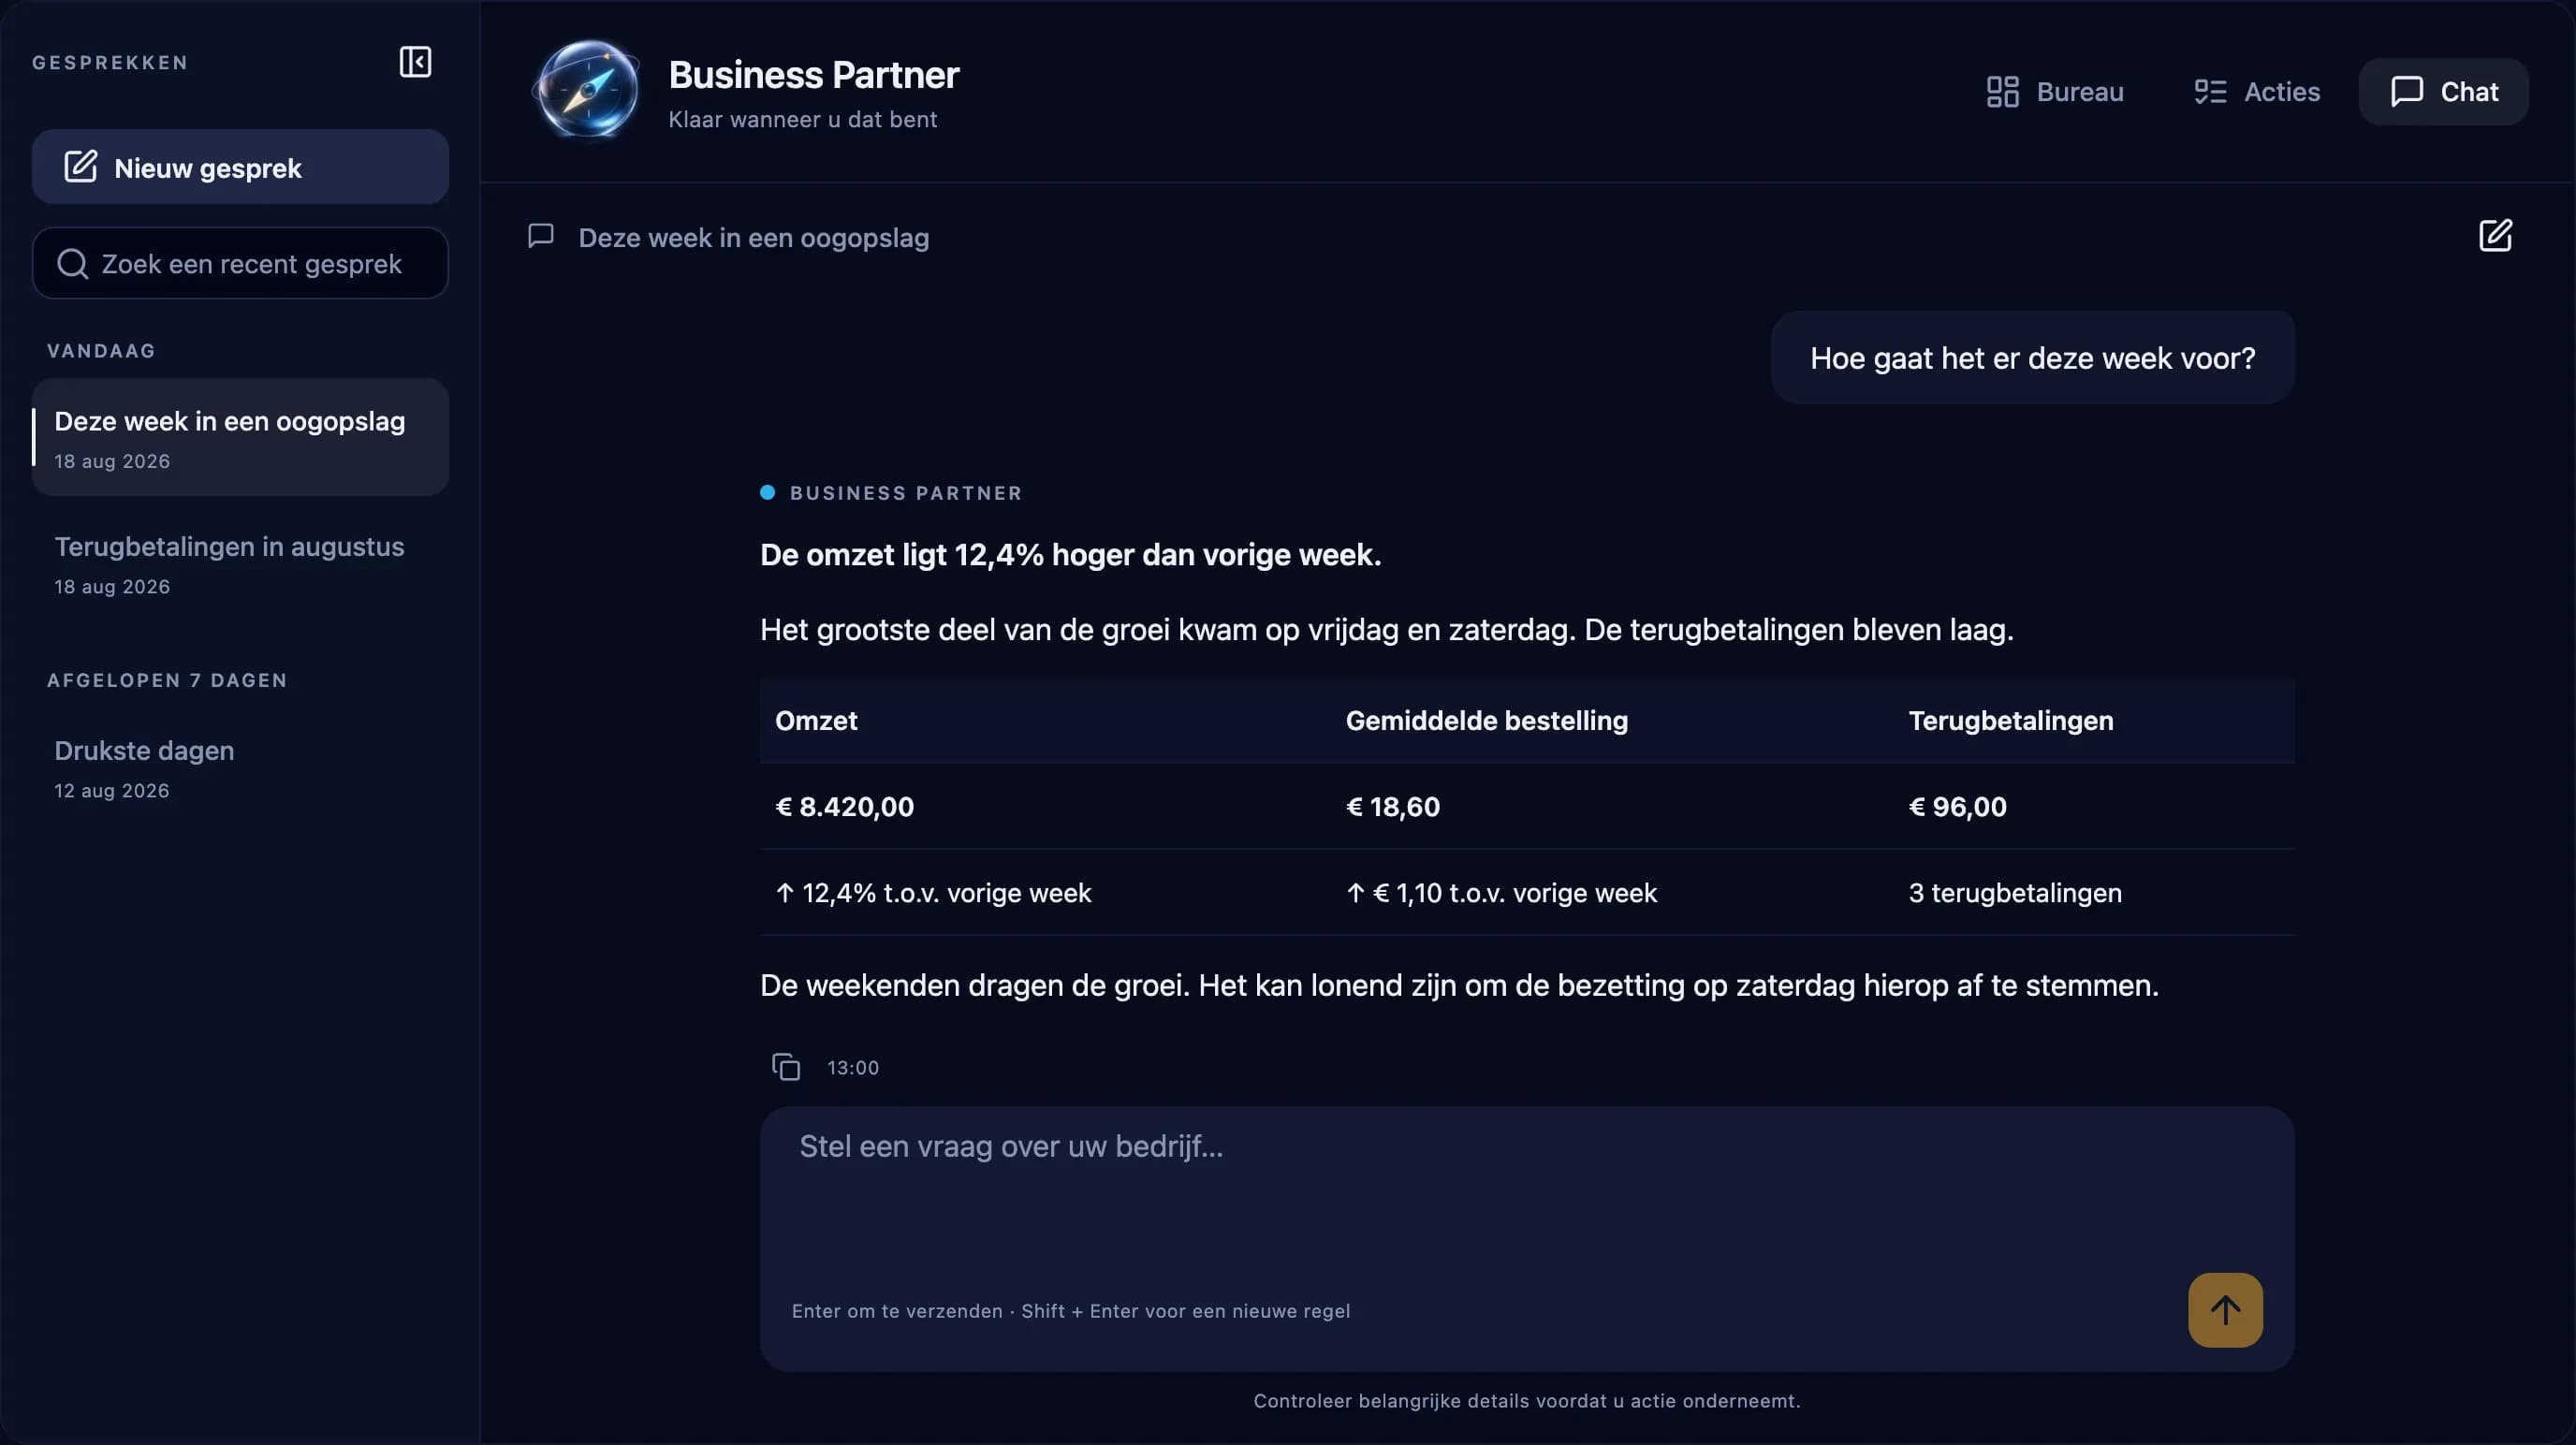
Task: Click the new chat pencil icon top right
Action: [x=2495, y=236]
